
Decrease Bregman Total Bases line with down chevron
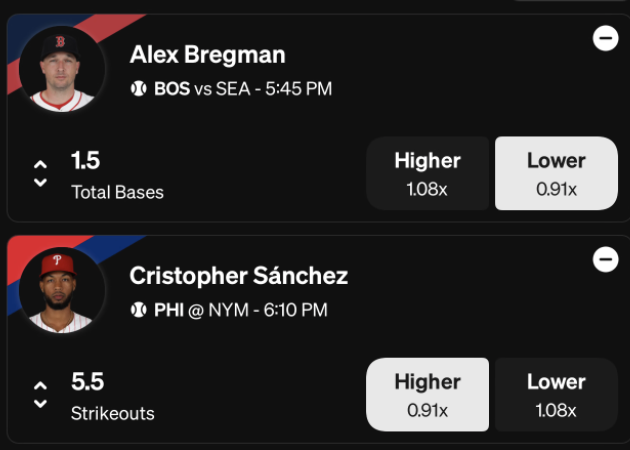click(x=40, y=182)
